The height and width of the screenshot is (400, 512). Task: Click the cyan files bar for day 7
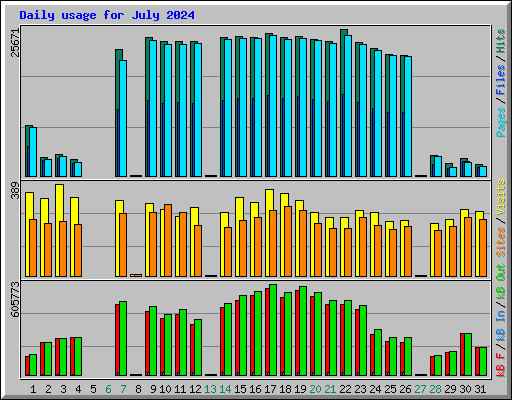click(x=123, y=118)
